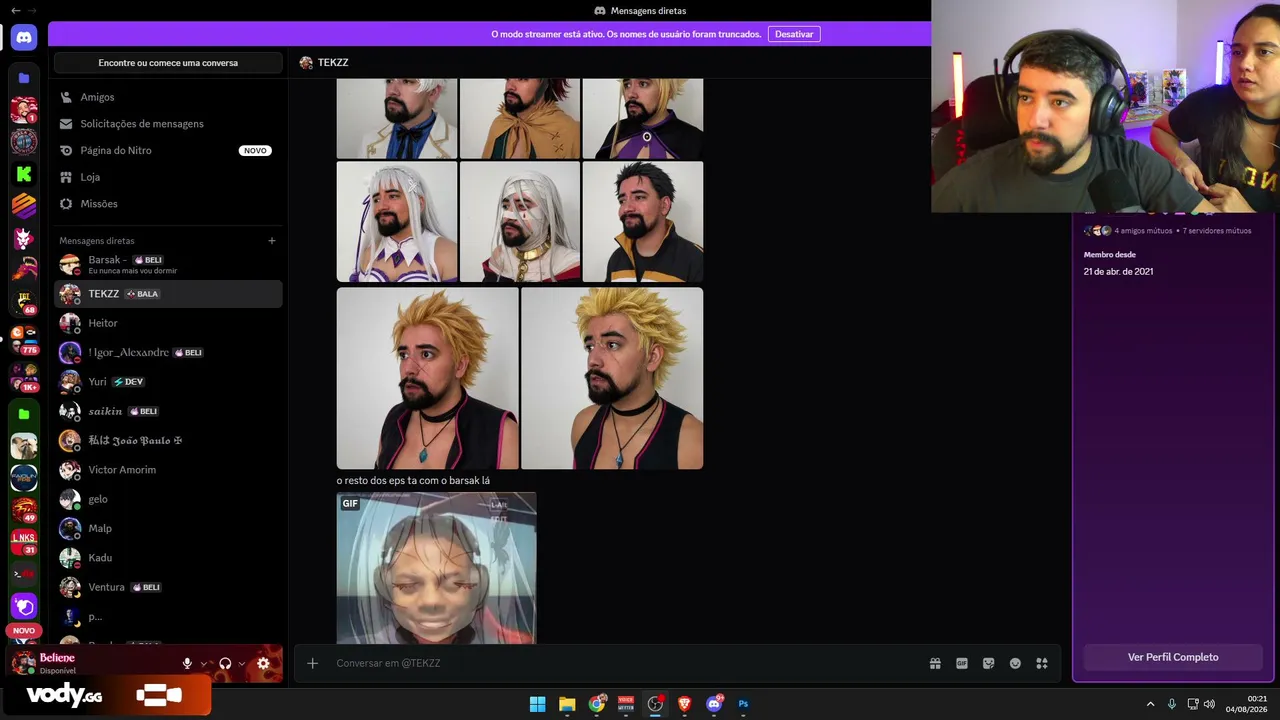Create a new direct message with plus icon
Viewport: 1280px width, 720px height.
[272, 241]
